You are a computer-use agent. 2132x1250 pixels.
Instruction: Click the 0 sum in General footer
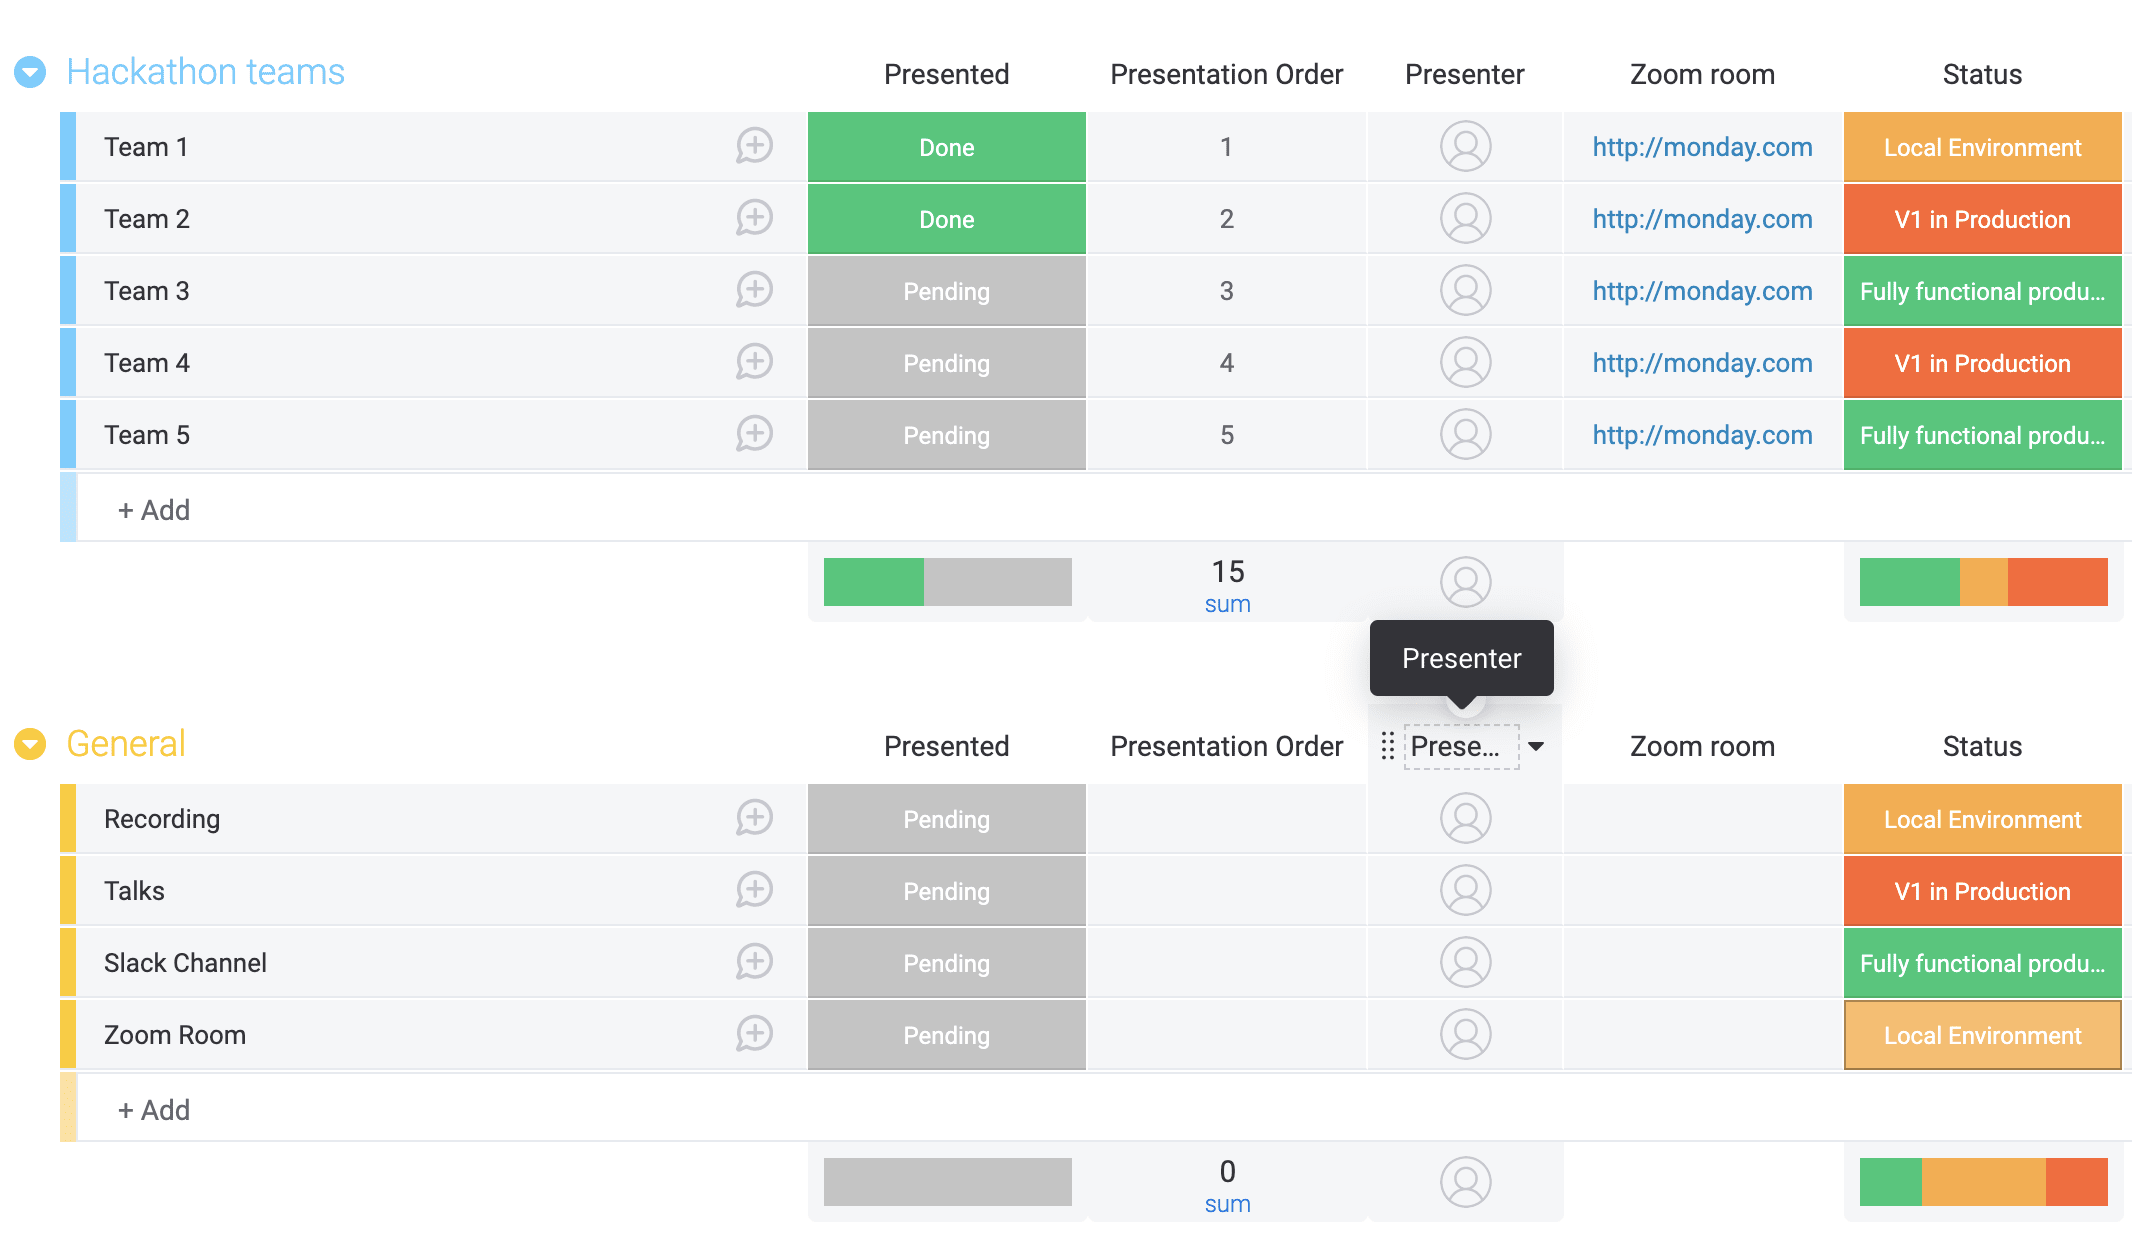(1227, 1172)
